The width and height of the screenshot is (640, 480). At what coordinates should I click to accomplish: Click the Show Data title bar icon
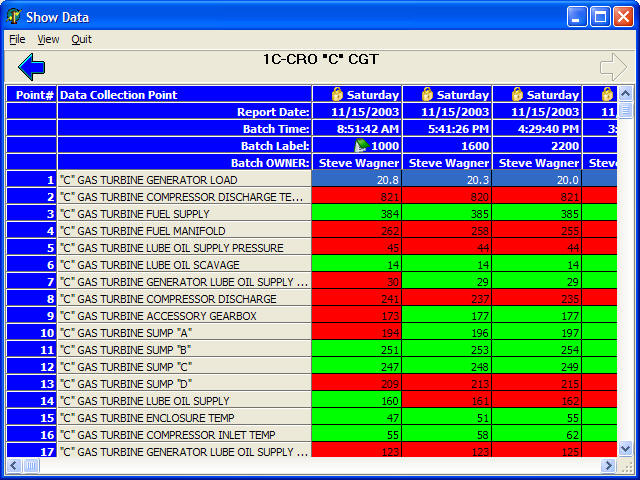[x=14, y=17]
